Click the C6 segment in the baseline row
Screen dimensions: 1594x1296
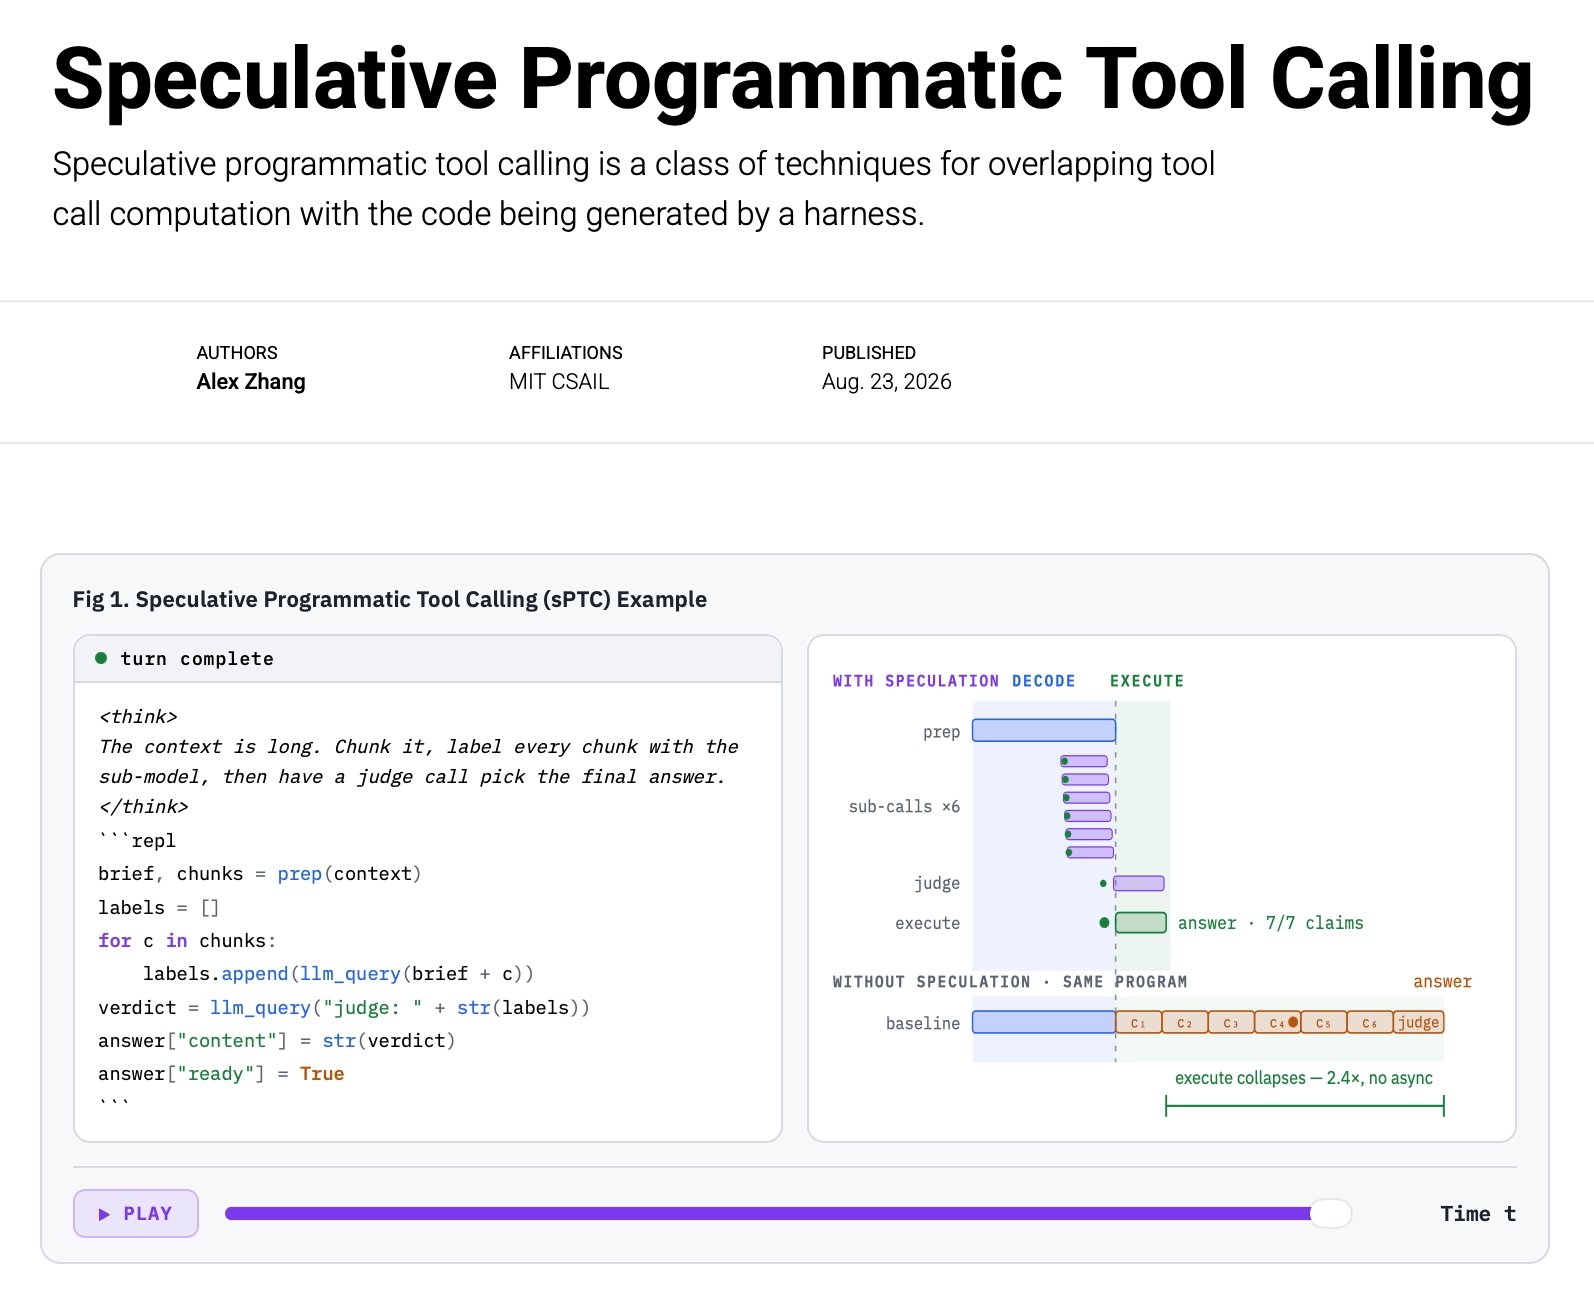coord(1370,1022)
